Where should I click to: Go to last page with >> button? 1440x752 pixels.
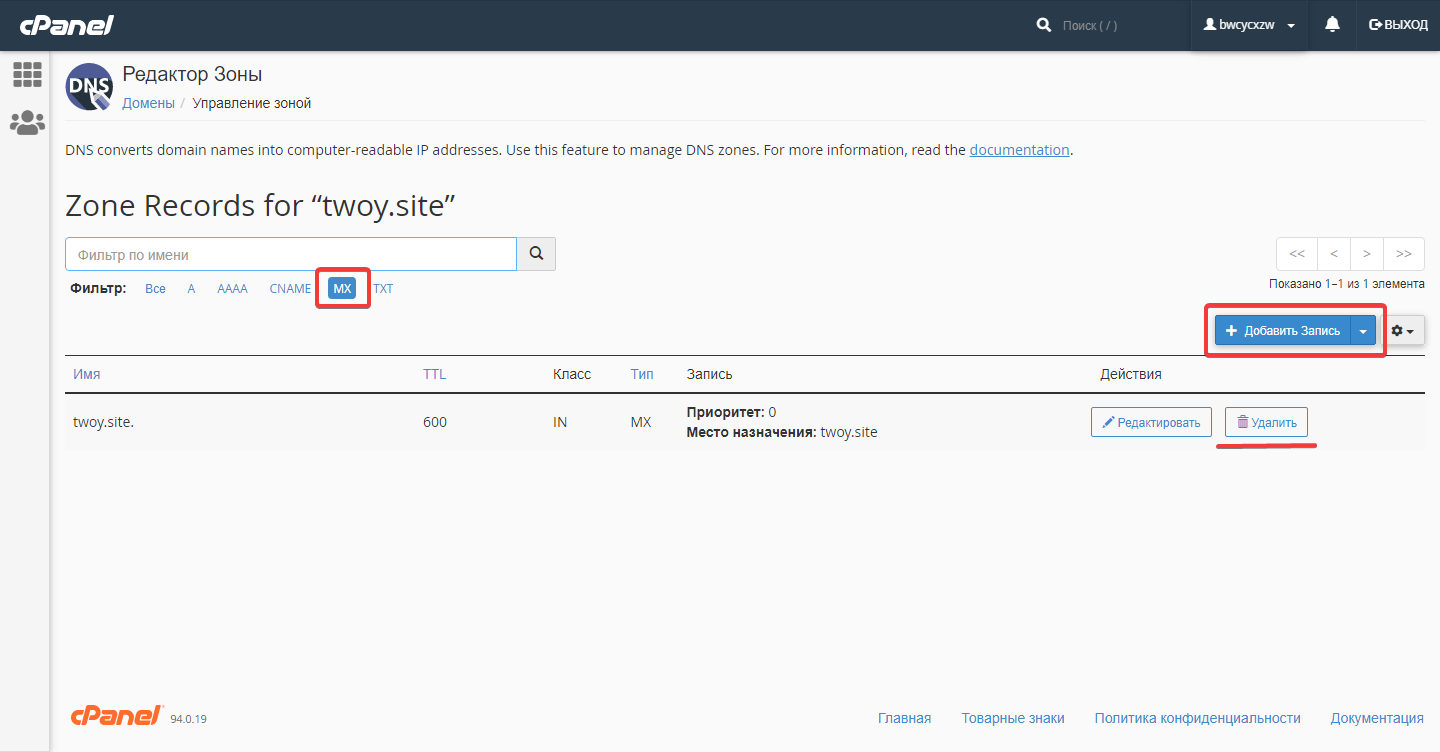pyautogui.click(x=1404, y=254)
